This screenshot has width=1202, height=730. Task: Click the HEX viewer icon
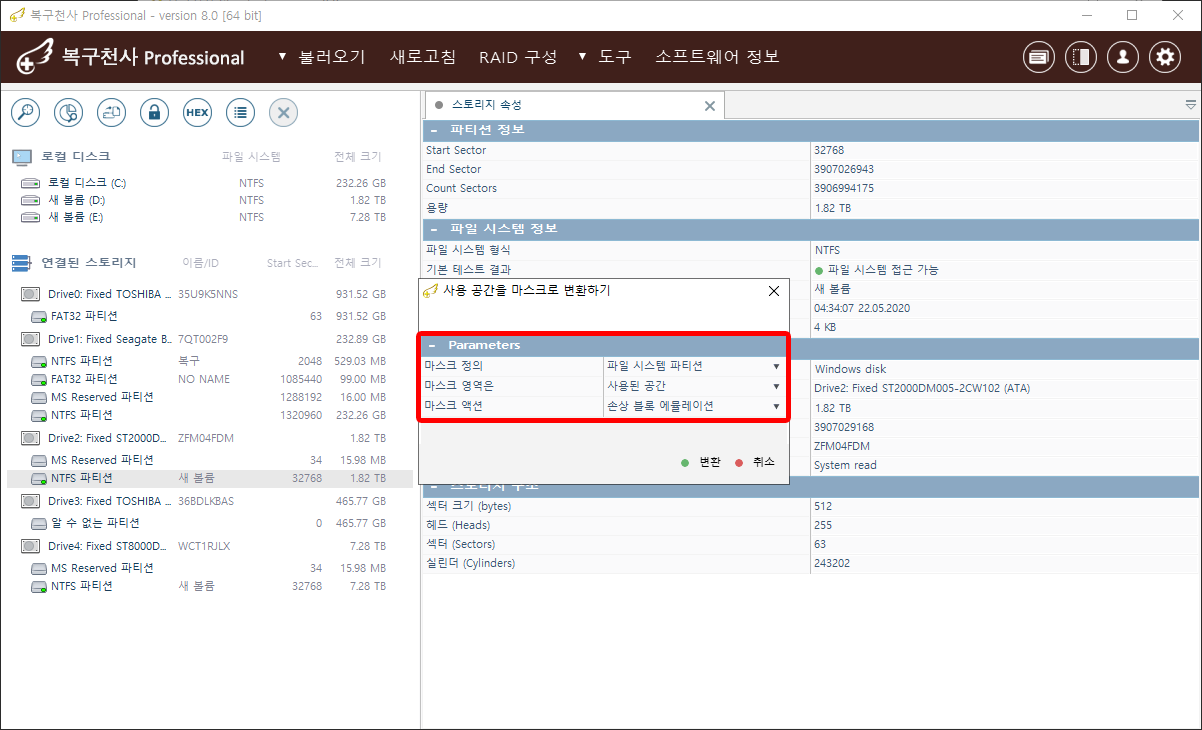coord(197,113)
